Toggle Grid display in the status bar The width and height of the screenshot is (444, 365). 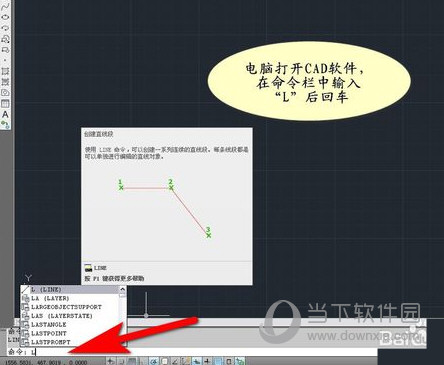132,361
